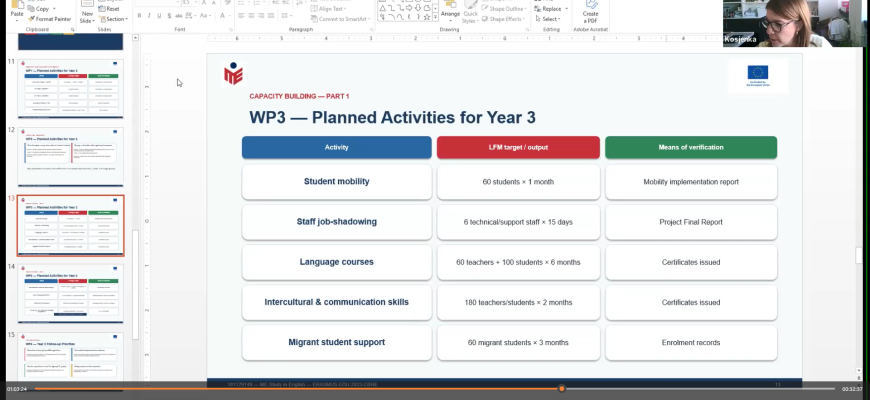
Task: Click the 'Staff job-shadowing' cell
Action: (x=337, y=222)
